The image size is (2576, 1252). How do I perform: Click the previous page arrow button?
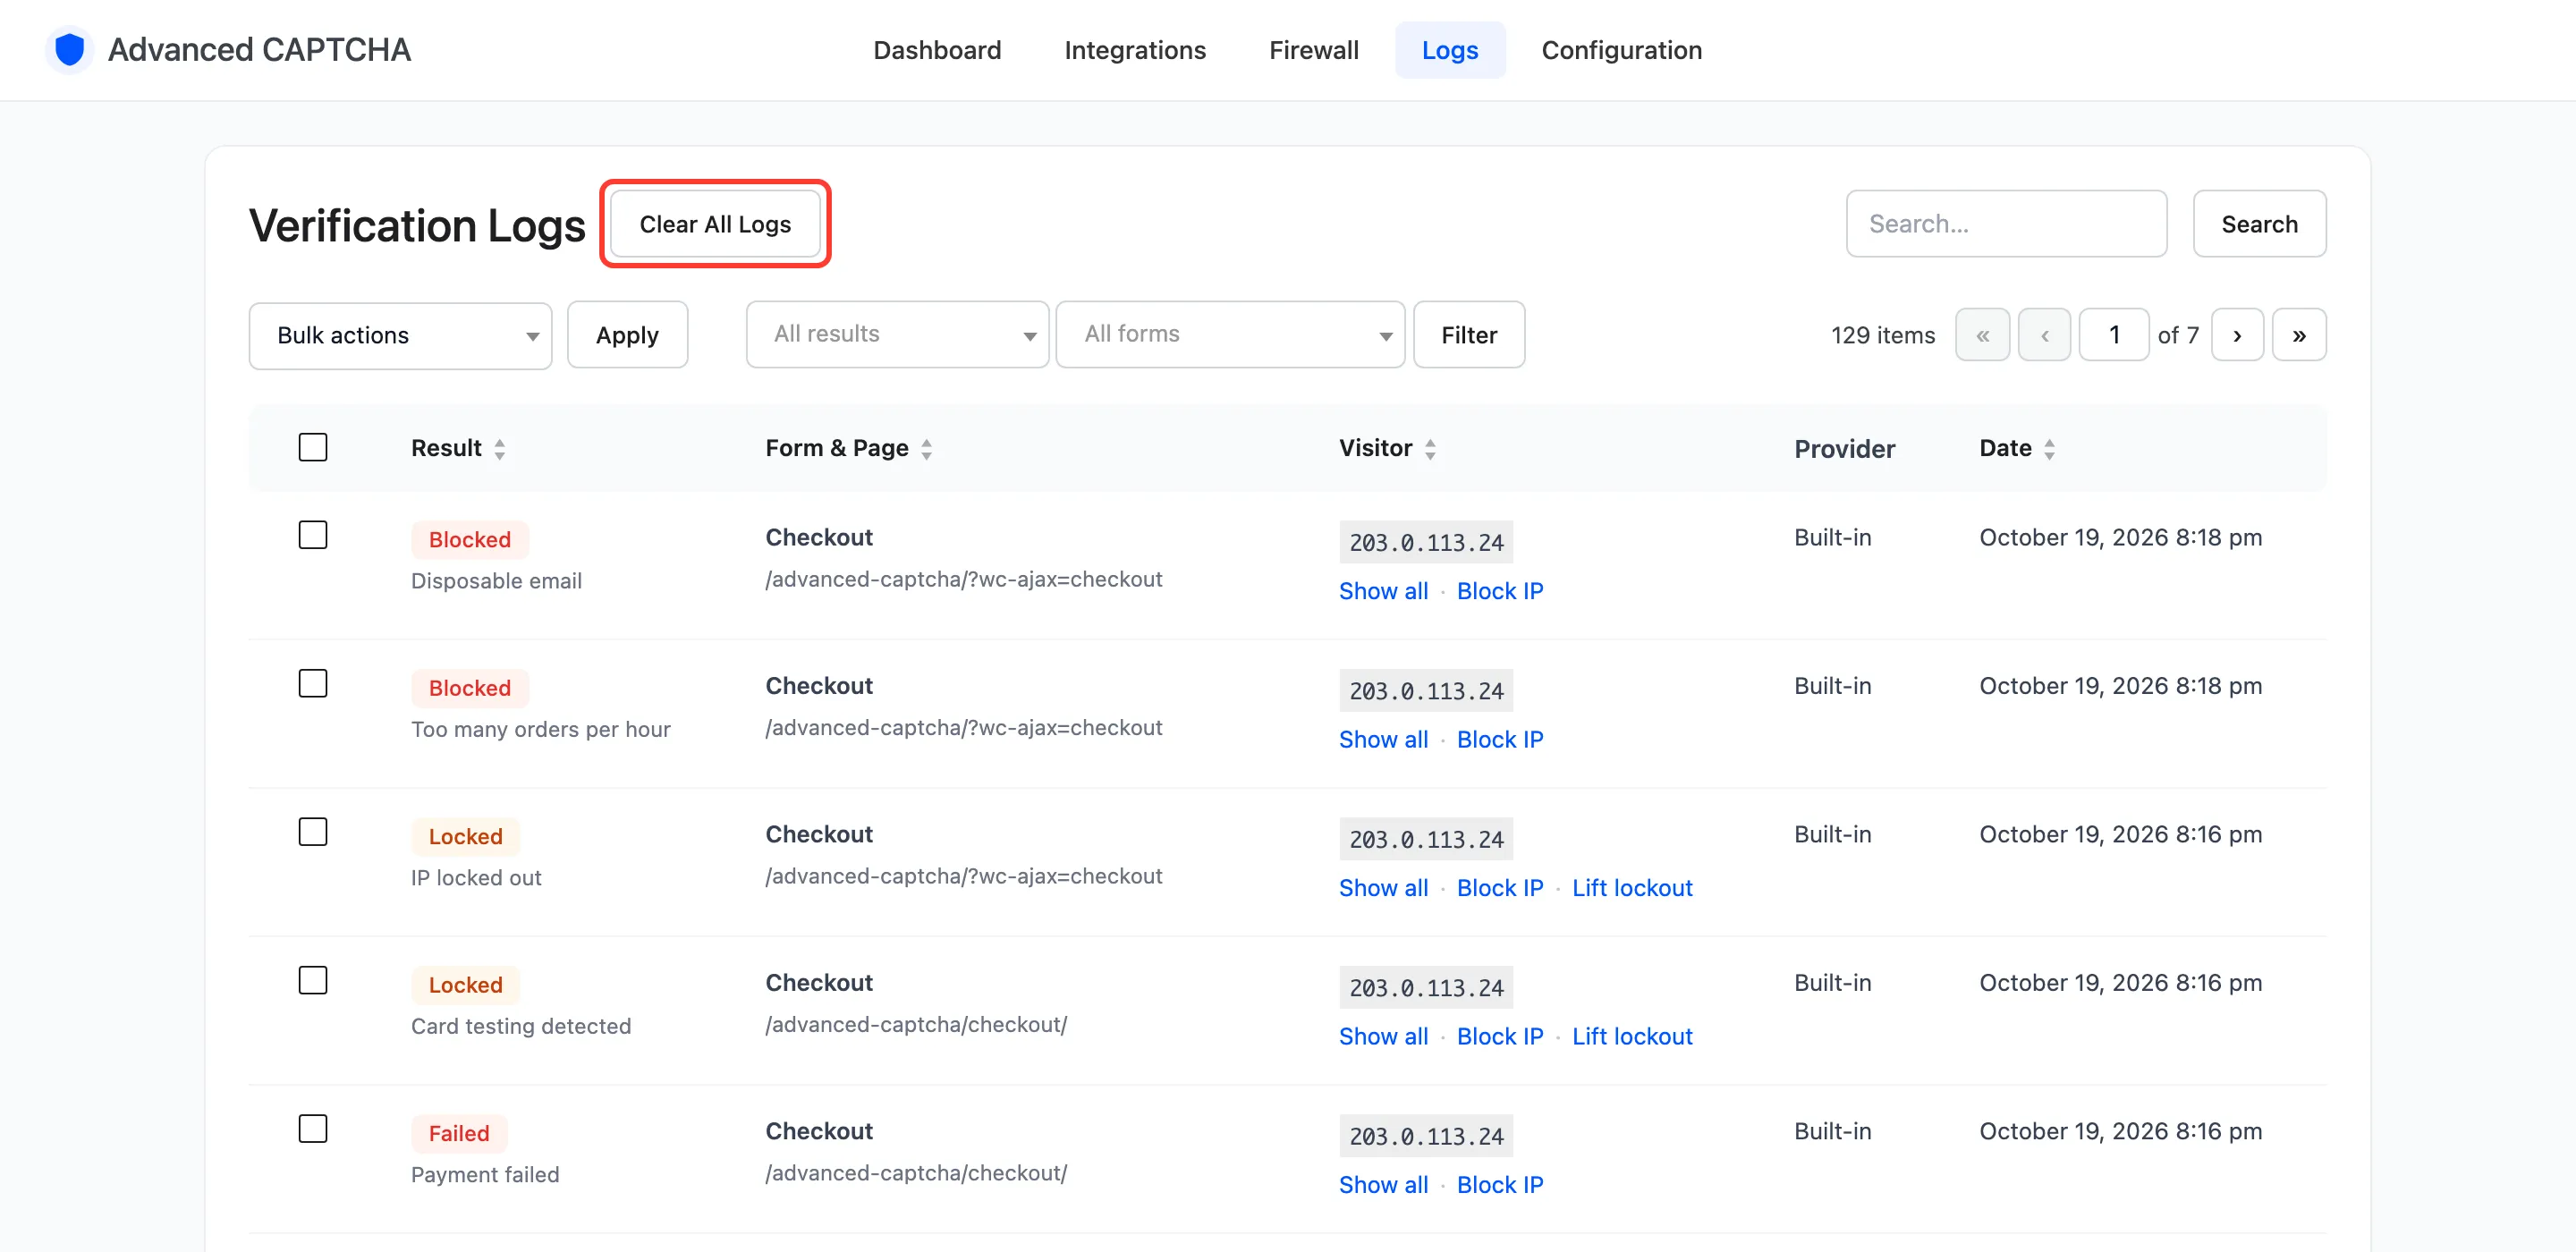2044,335
